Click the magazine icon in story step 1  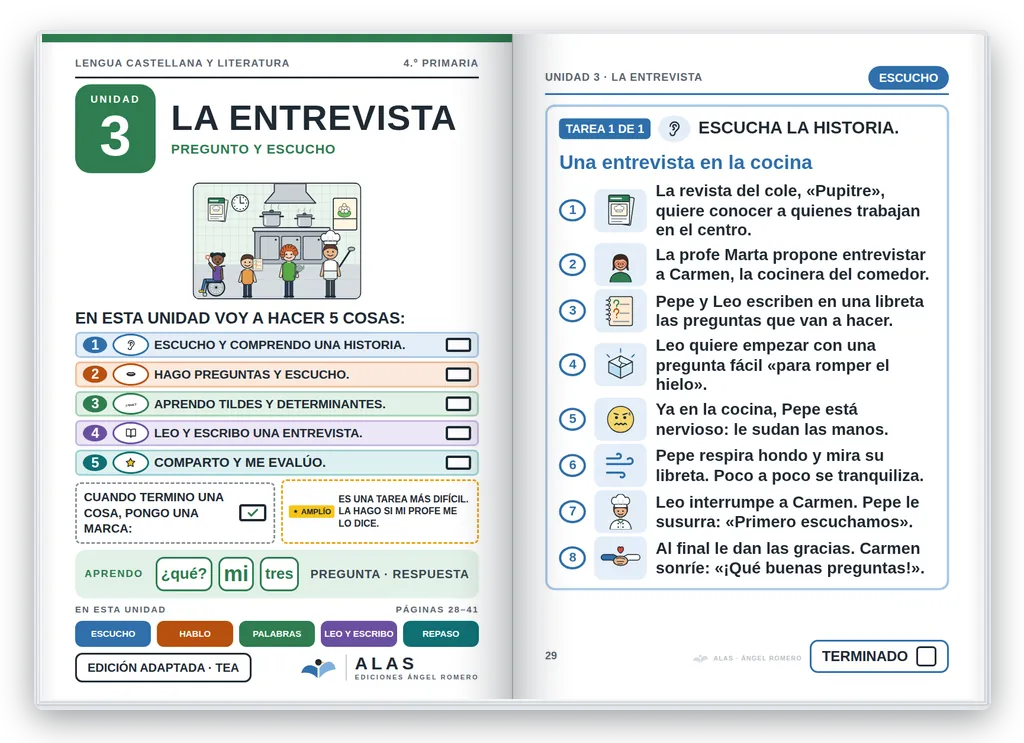pyautogui.click(x=620, y=210)
